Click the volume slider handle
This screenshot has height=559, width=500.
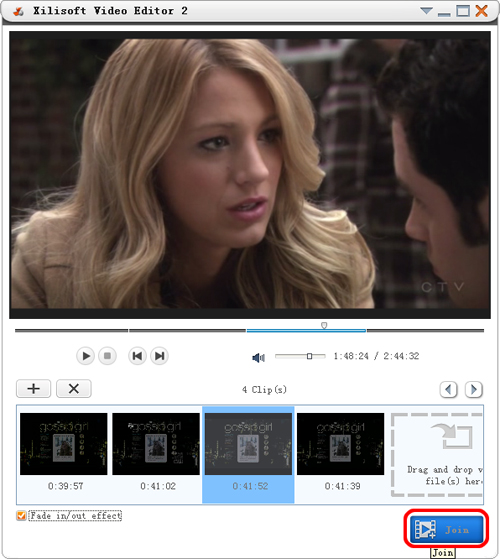(309, 356)
